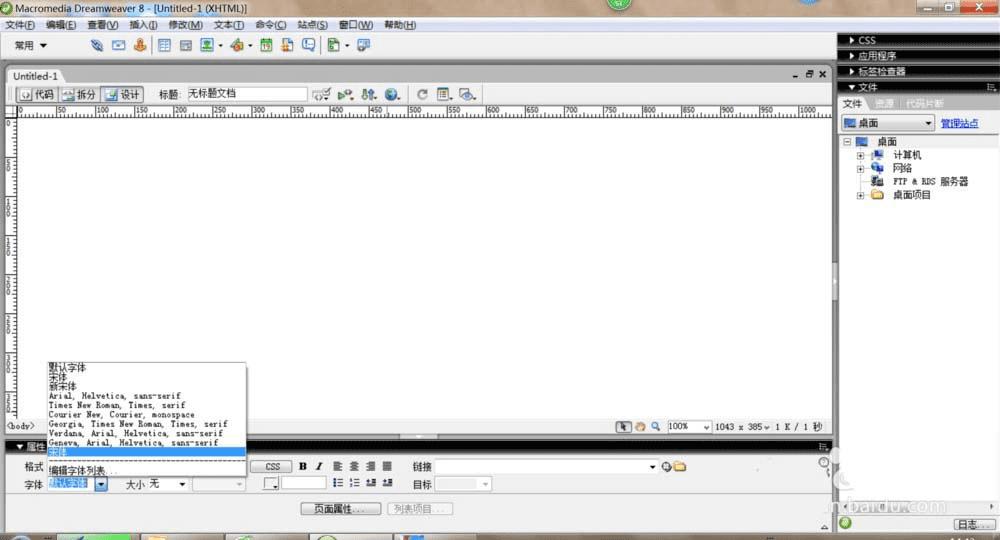Open the 常用 insert category dropdown
The height and width of the screenshot is (540, 1000).
pyautogui.click(x=31, y=45)
